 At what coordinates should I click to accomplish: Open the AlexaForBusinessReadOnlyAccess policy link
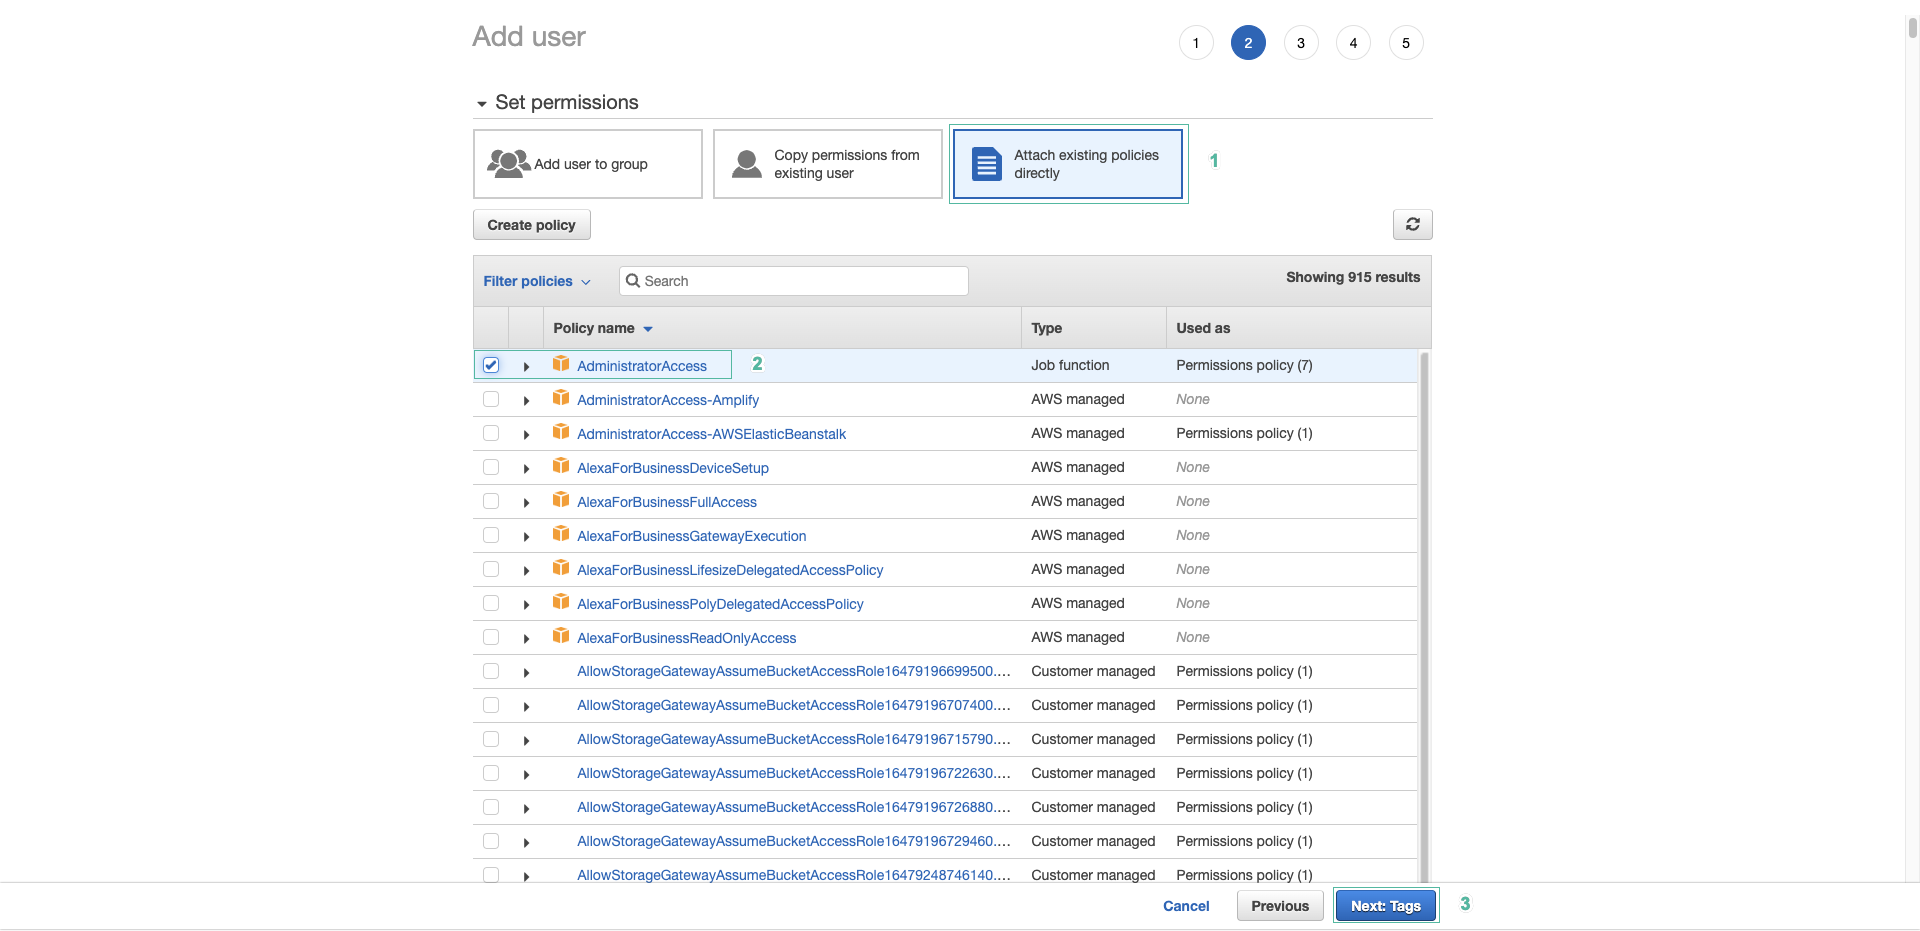(687, 638)
